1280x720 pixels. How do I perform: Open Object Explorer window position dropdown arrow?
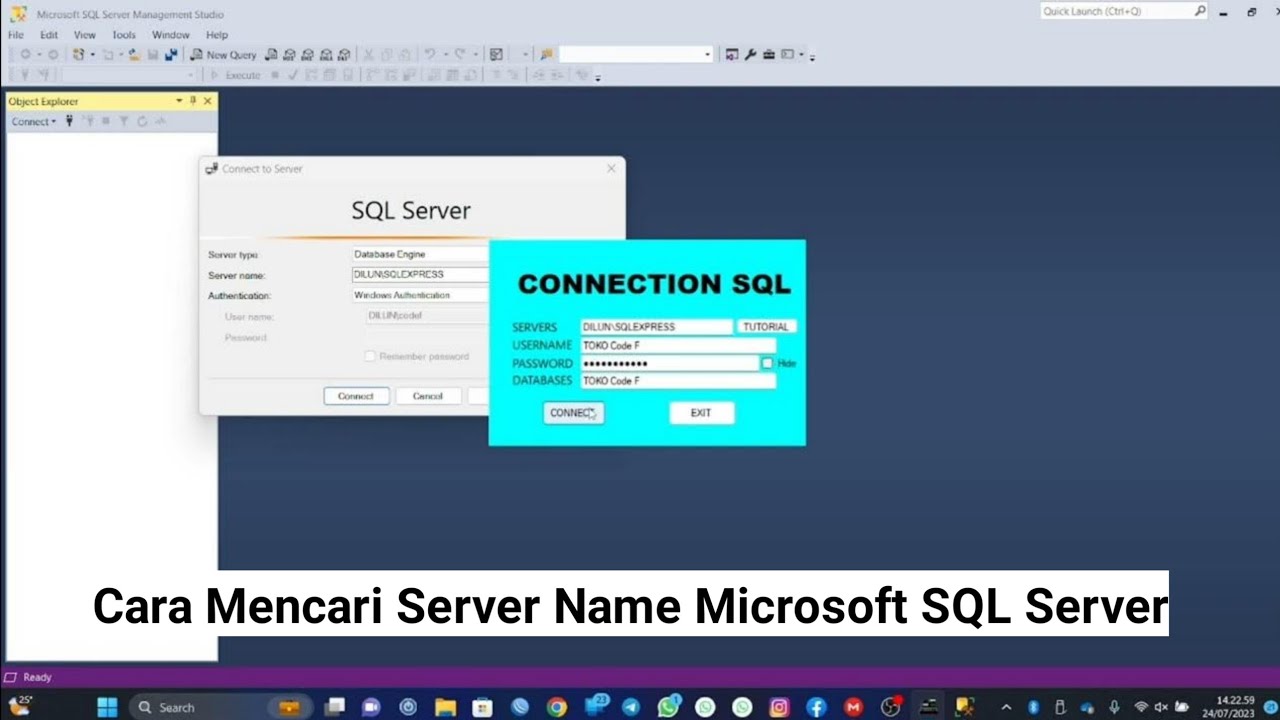point(179,101)
